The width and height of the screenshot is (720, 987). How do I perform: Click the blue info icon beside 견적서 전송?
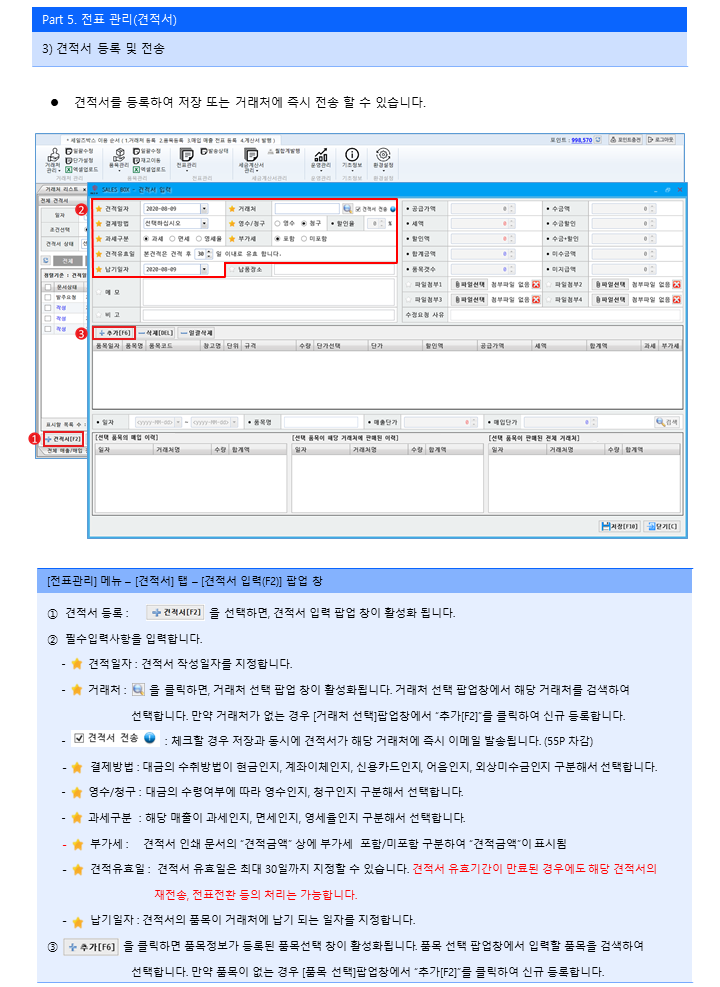393,208
